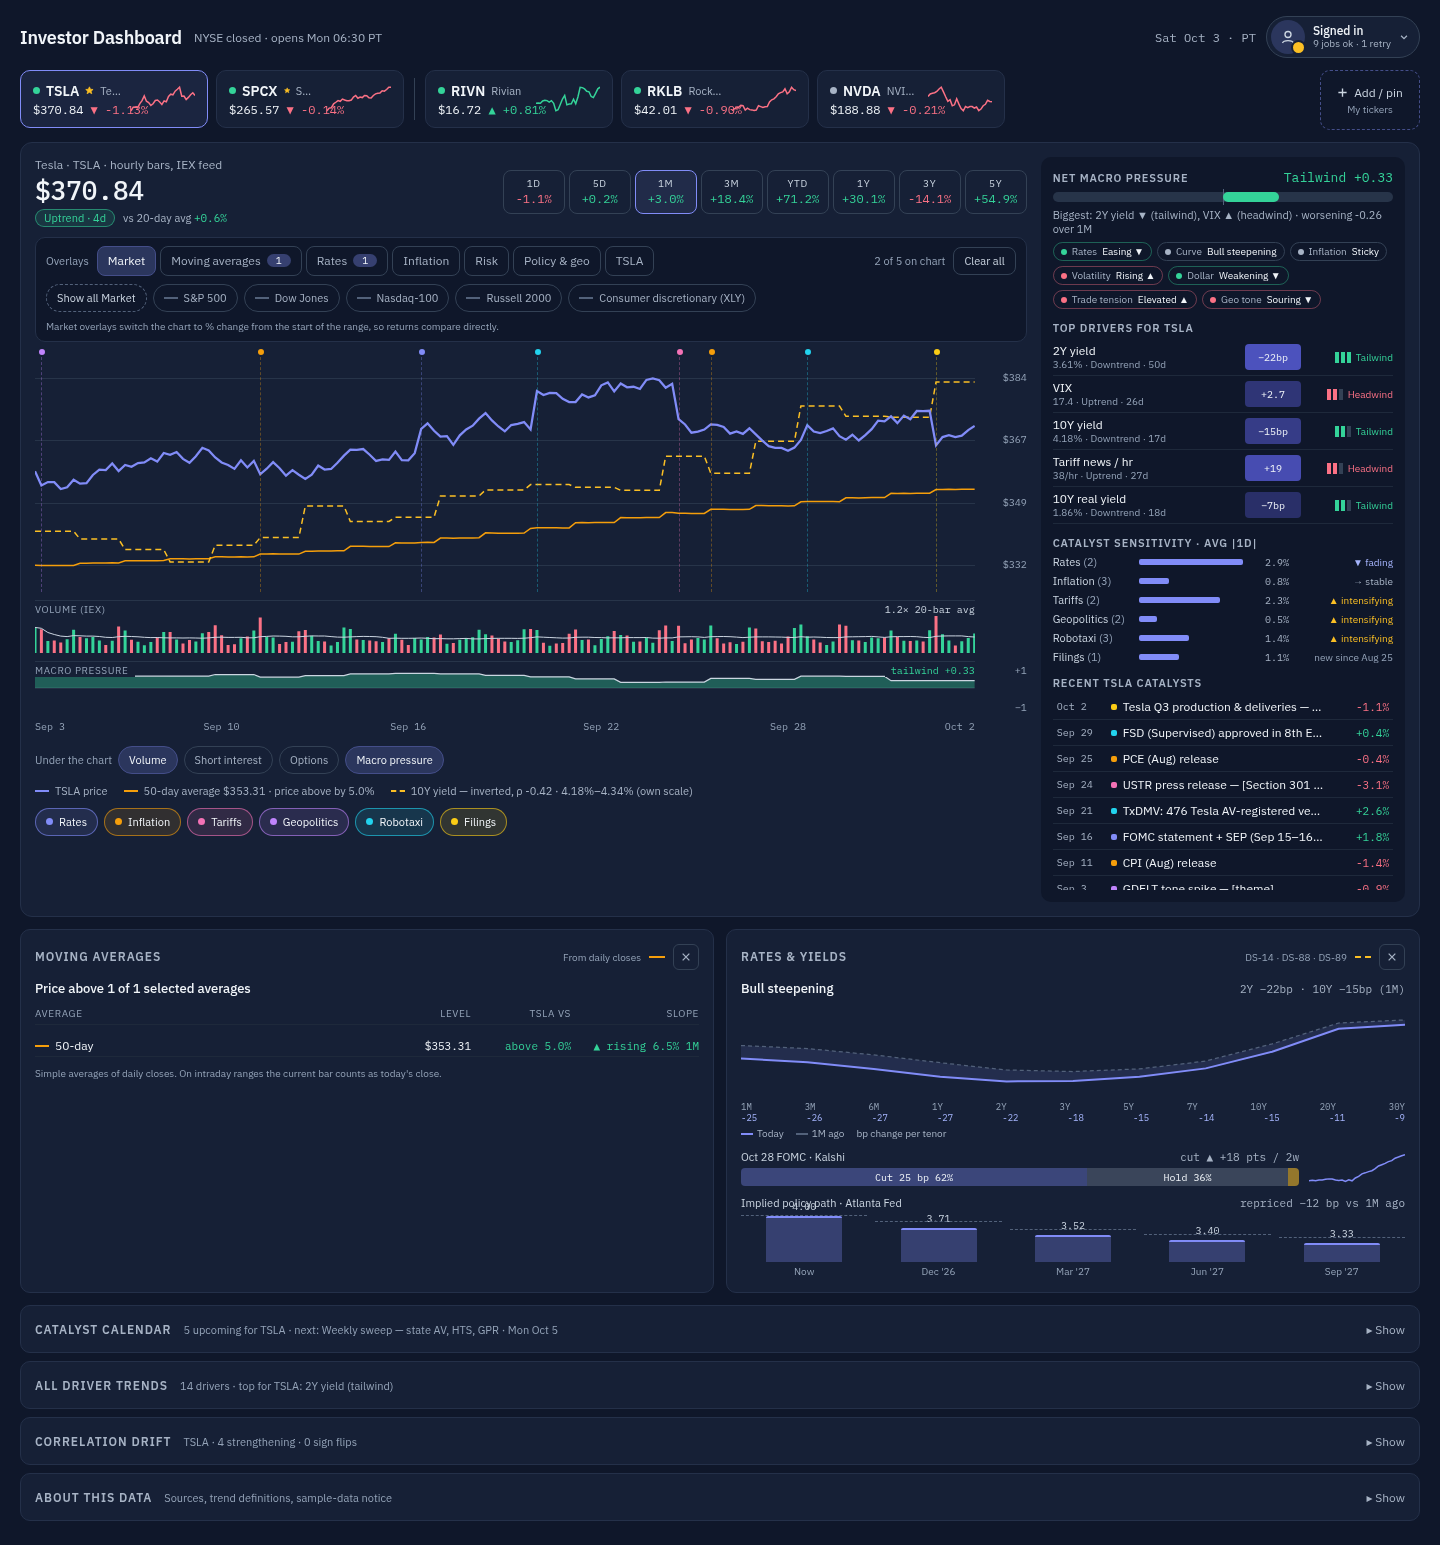Viewport: 1440px width, 1545px height.
Task: Click the 10Y real yield Tailwind bars icon
Action: point(1343,505)
